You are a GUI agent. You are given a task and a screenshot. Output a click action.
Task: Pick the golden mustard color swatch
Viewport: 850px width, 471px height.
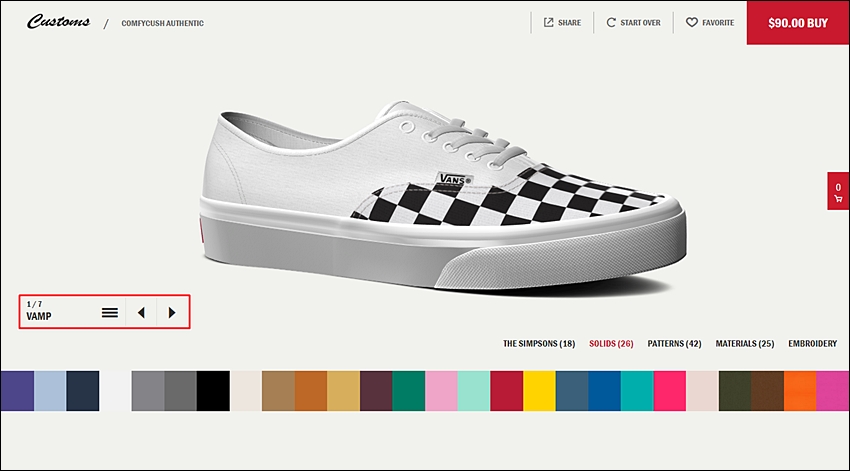pyautogui.click(x=344, y=391)
